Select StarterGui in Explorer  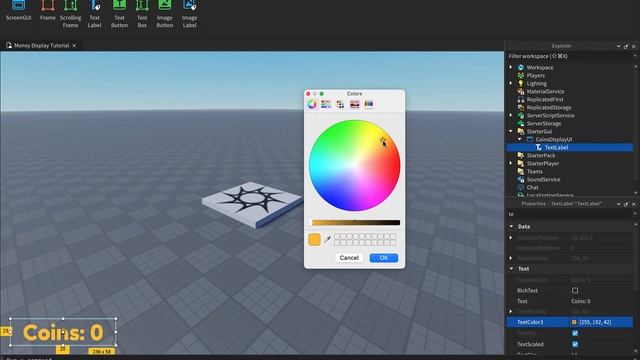tap(539, 131)
